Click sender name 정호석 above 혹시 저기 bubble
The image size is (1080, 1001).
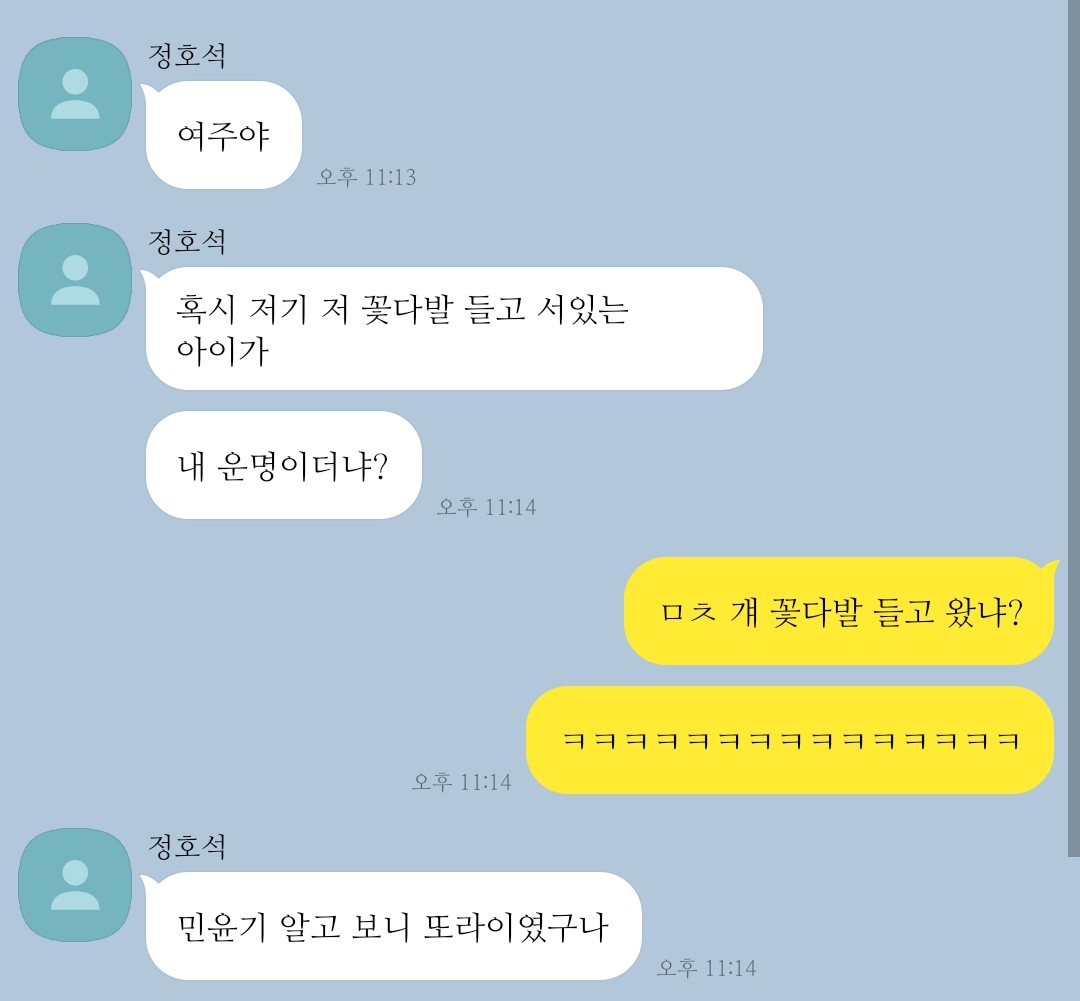coord(187,242)
